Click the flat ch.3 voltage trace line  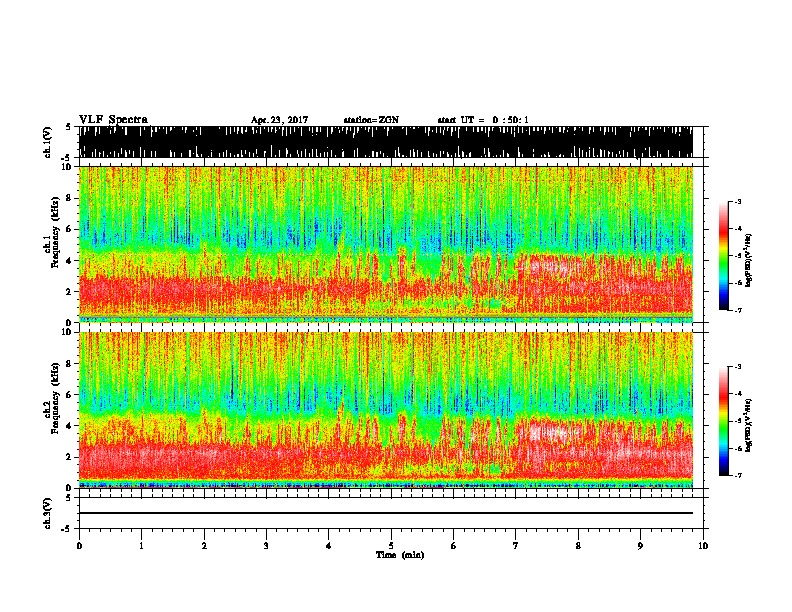coord(385,513)
